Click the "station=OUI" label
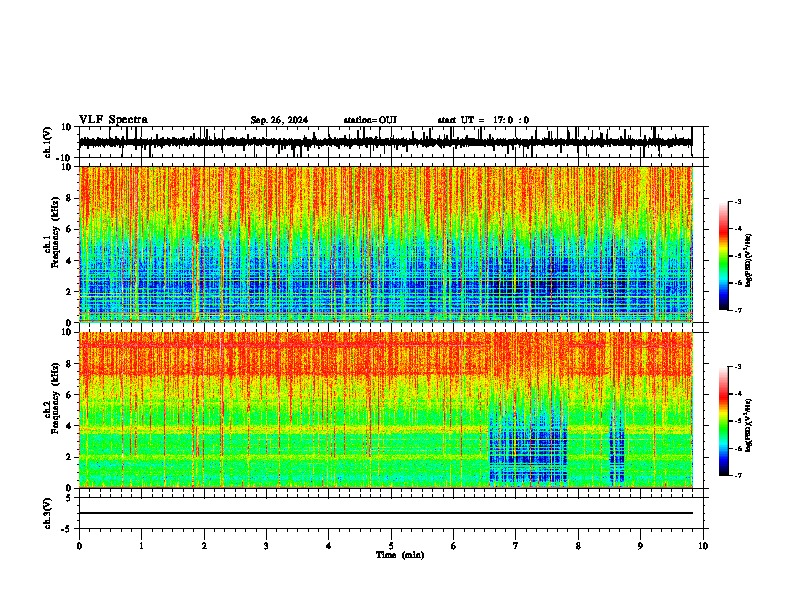This screenshot has width=792, height=612. 370,120
